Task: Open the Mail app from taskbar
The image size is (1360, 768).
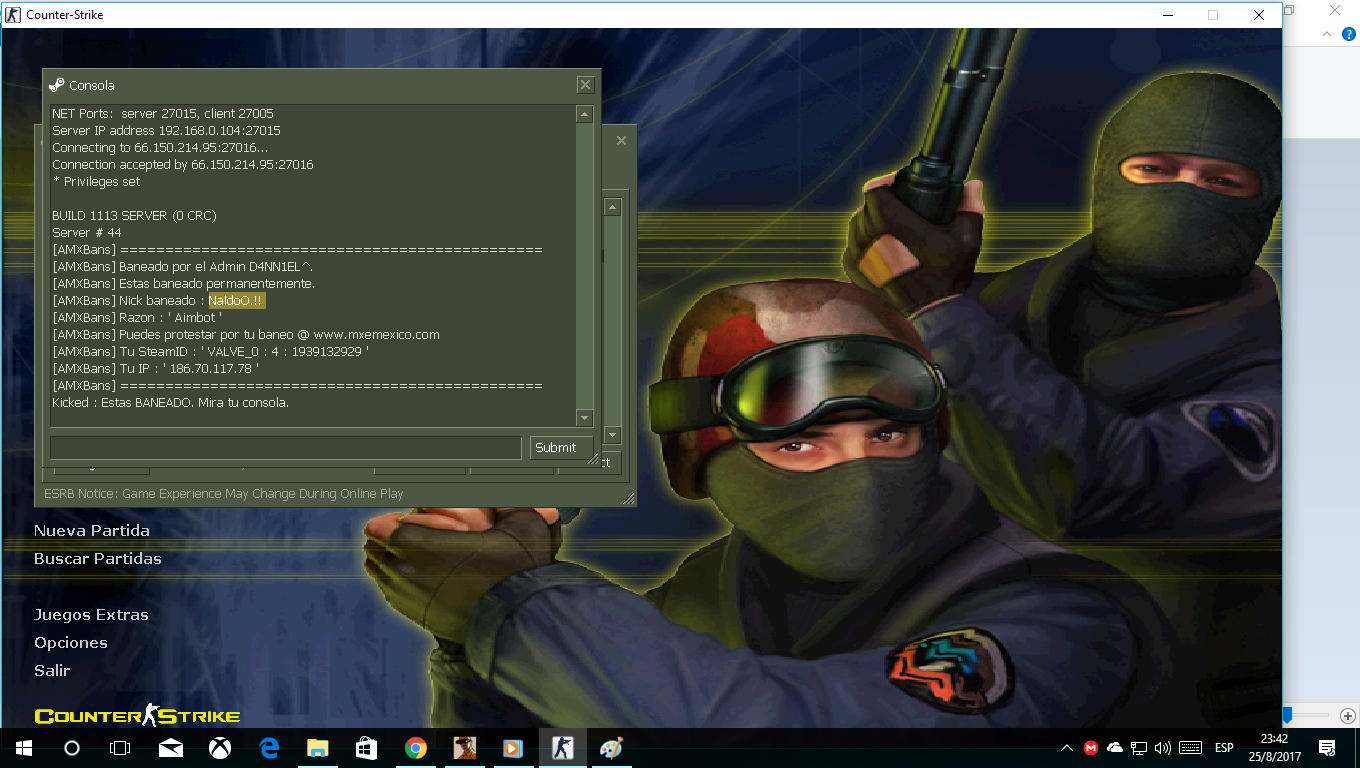Action: (171, 747)
